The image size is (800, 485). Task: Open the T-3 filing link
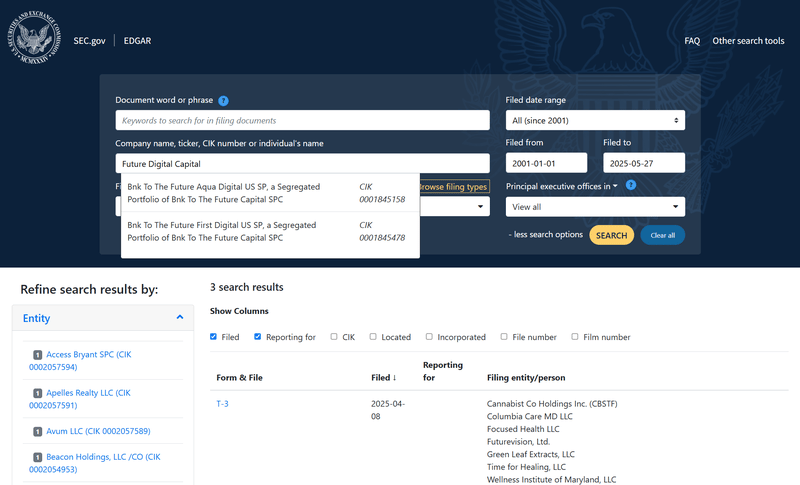pos(222,403)
